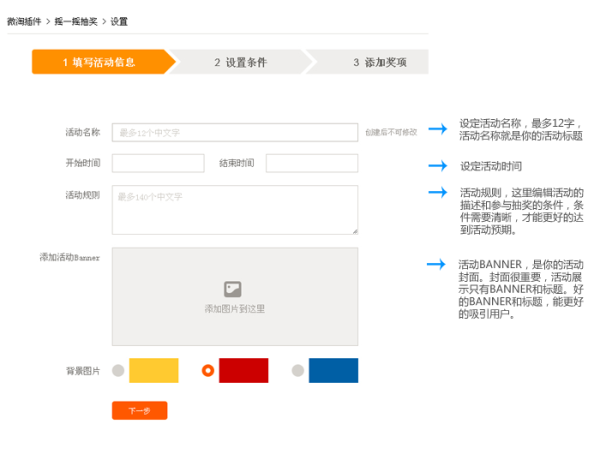Select the red background radio button
The height and width of the screenshot is (454, 600).
(x=208, y=370)
